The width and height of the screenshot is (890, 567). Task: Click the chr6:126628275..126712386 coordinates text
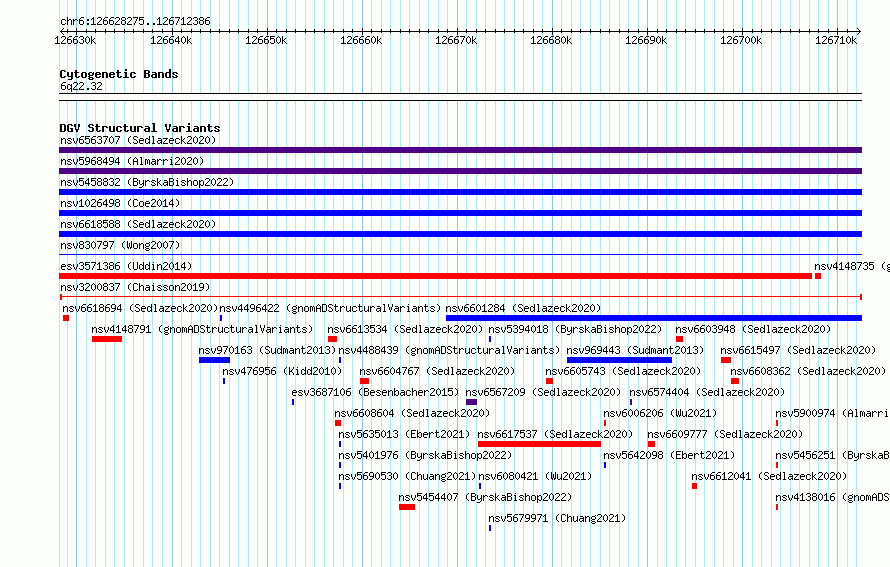pyautogui.click(x=135, y=22)
